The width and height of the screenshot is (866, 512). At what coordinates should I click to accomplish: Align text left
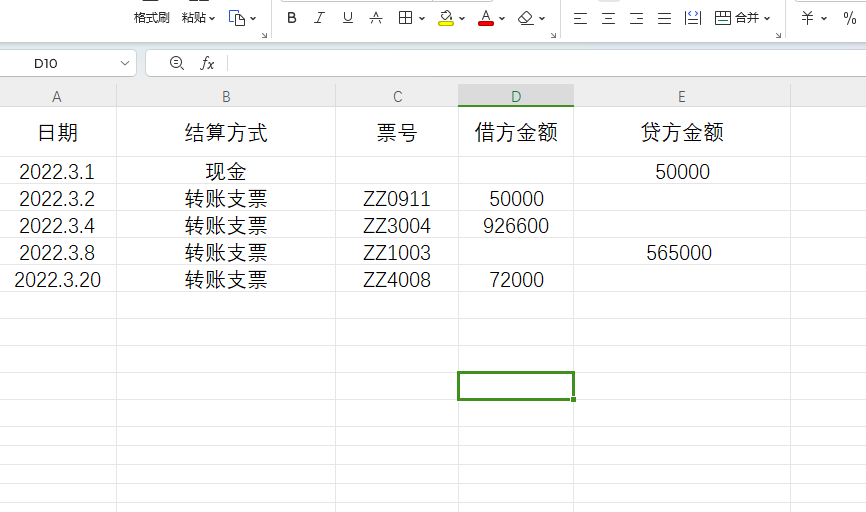580,18
